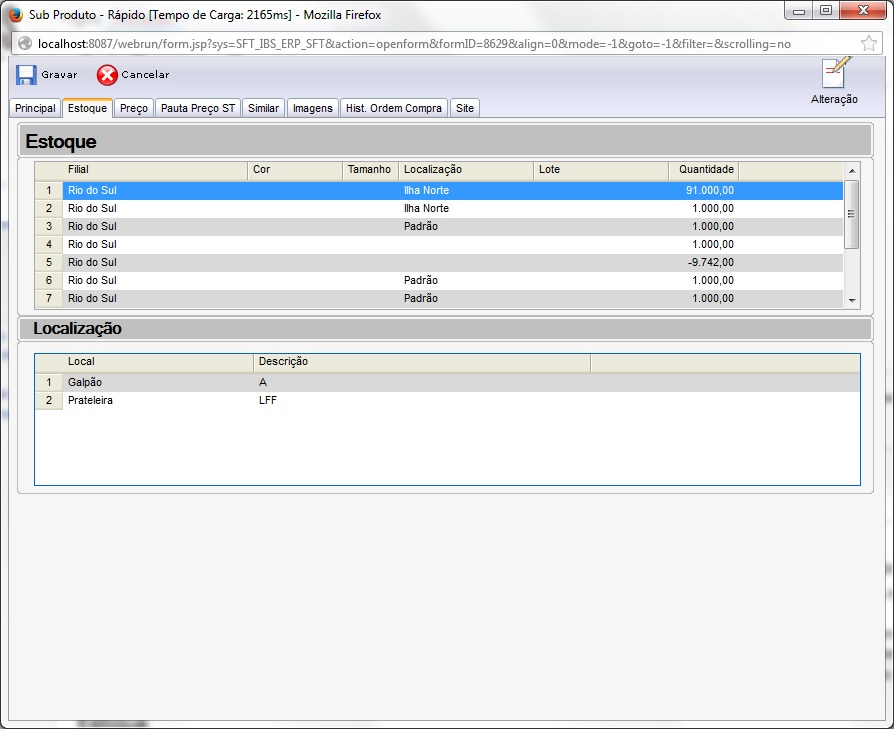This screenshot has width=894, height=729.
Task: Click the browser URL address field
Action: pos(445,44)
